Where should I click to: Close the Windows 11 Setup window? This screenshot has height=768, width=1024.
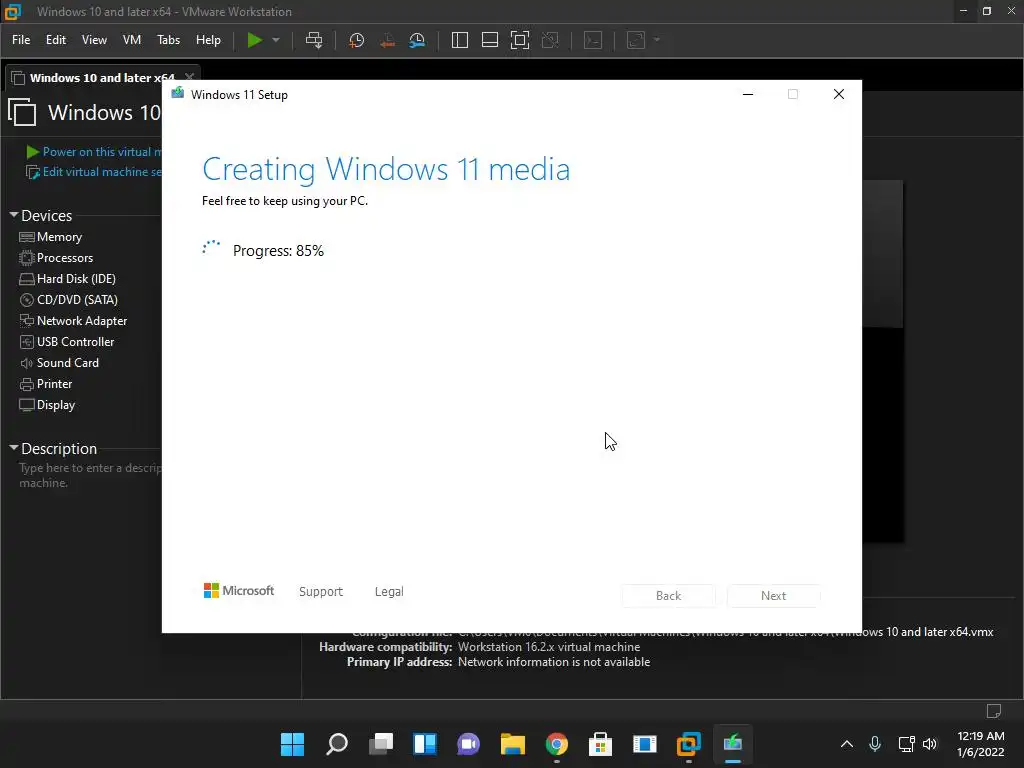[x=839, y=94]
